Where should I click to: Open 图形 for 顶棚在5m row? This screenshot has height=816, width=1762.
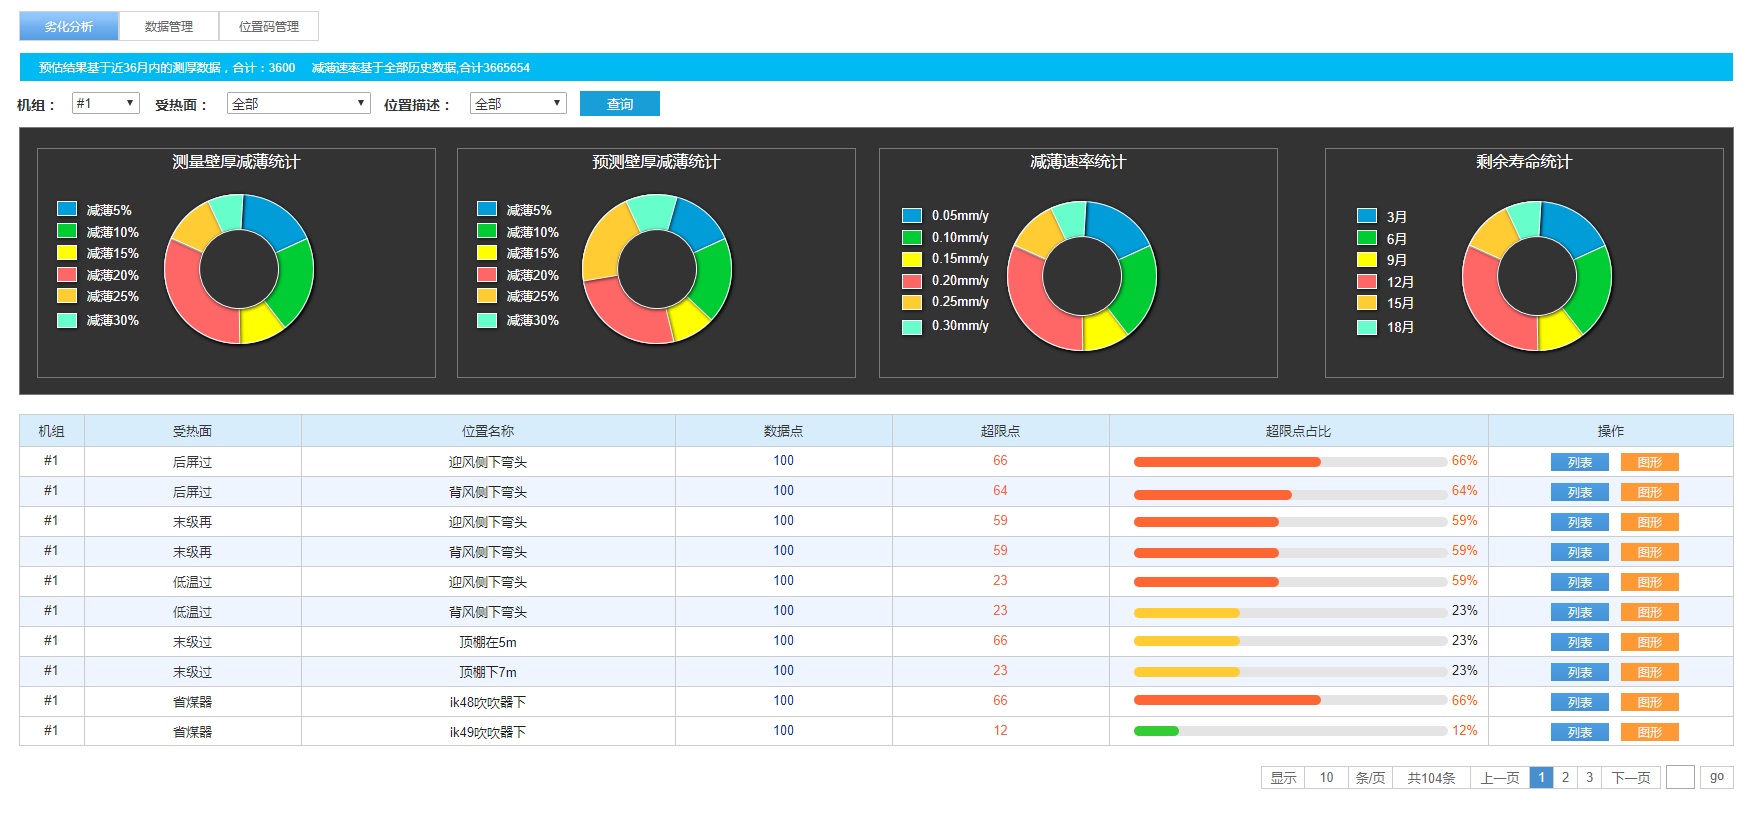click(x=1650, y=642)
